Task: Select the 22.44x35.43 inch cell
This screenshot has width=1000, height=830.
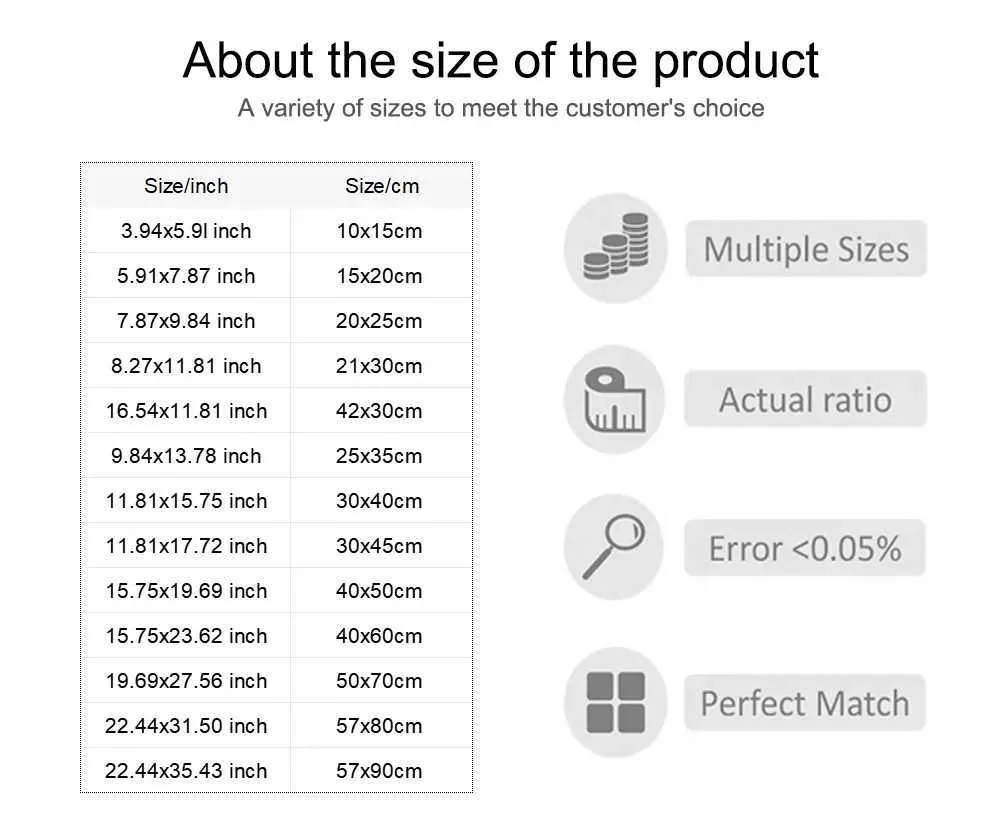Action: [186, 771]
